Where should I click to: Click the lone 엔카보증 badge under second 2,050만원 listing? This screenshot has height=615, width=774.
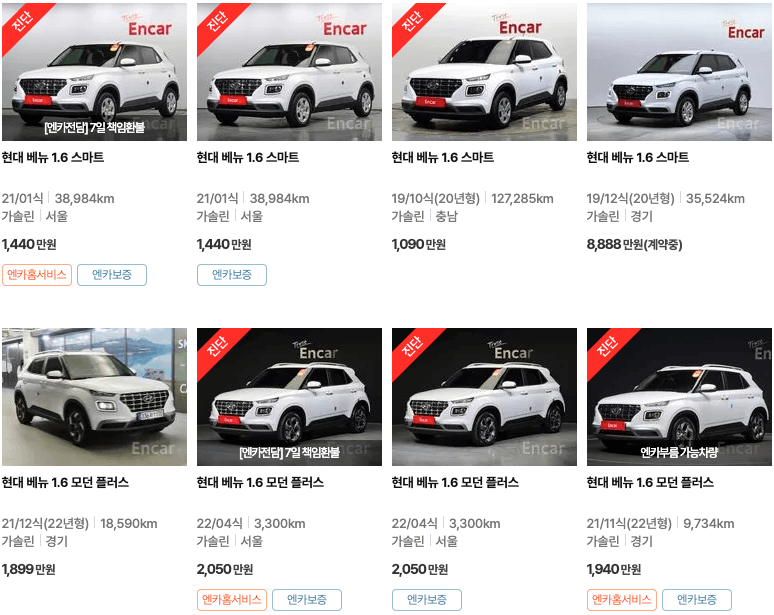click(x=427, y=600)
